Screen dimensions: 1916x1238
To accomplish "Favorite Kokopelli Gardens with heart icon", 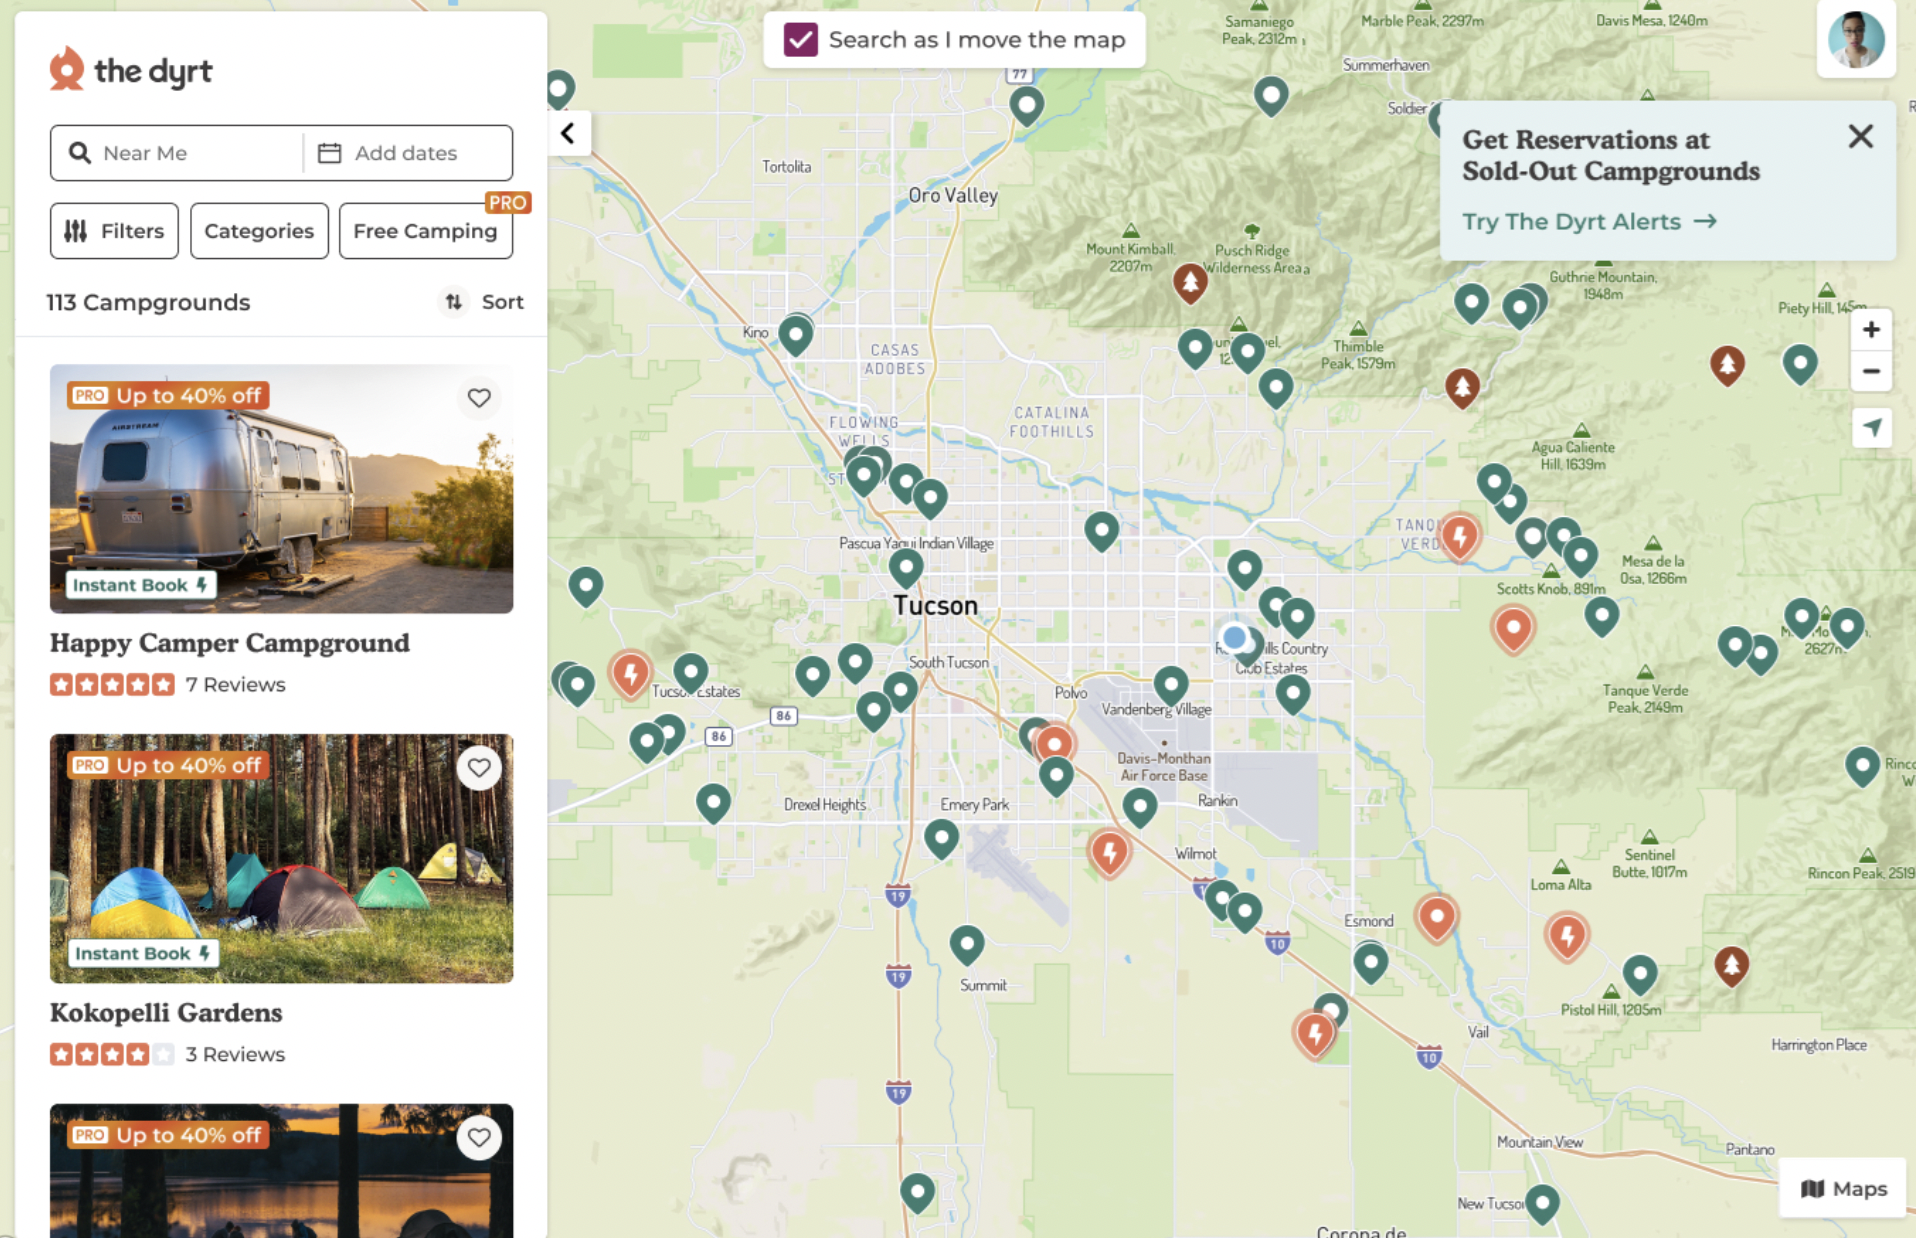I will pyautogui.click(x=479, y=768).
